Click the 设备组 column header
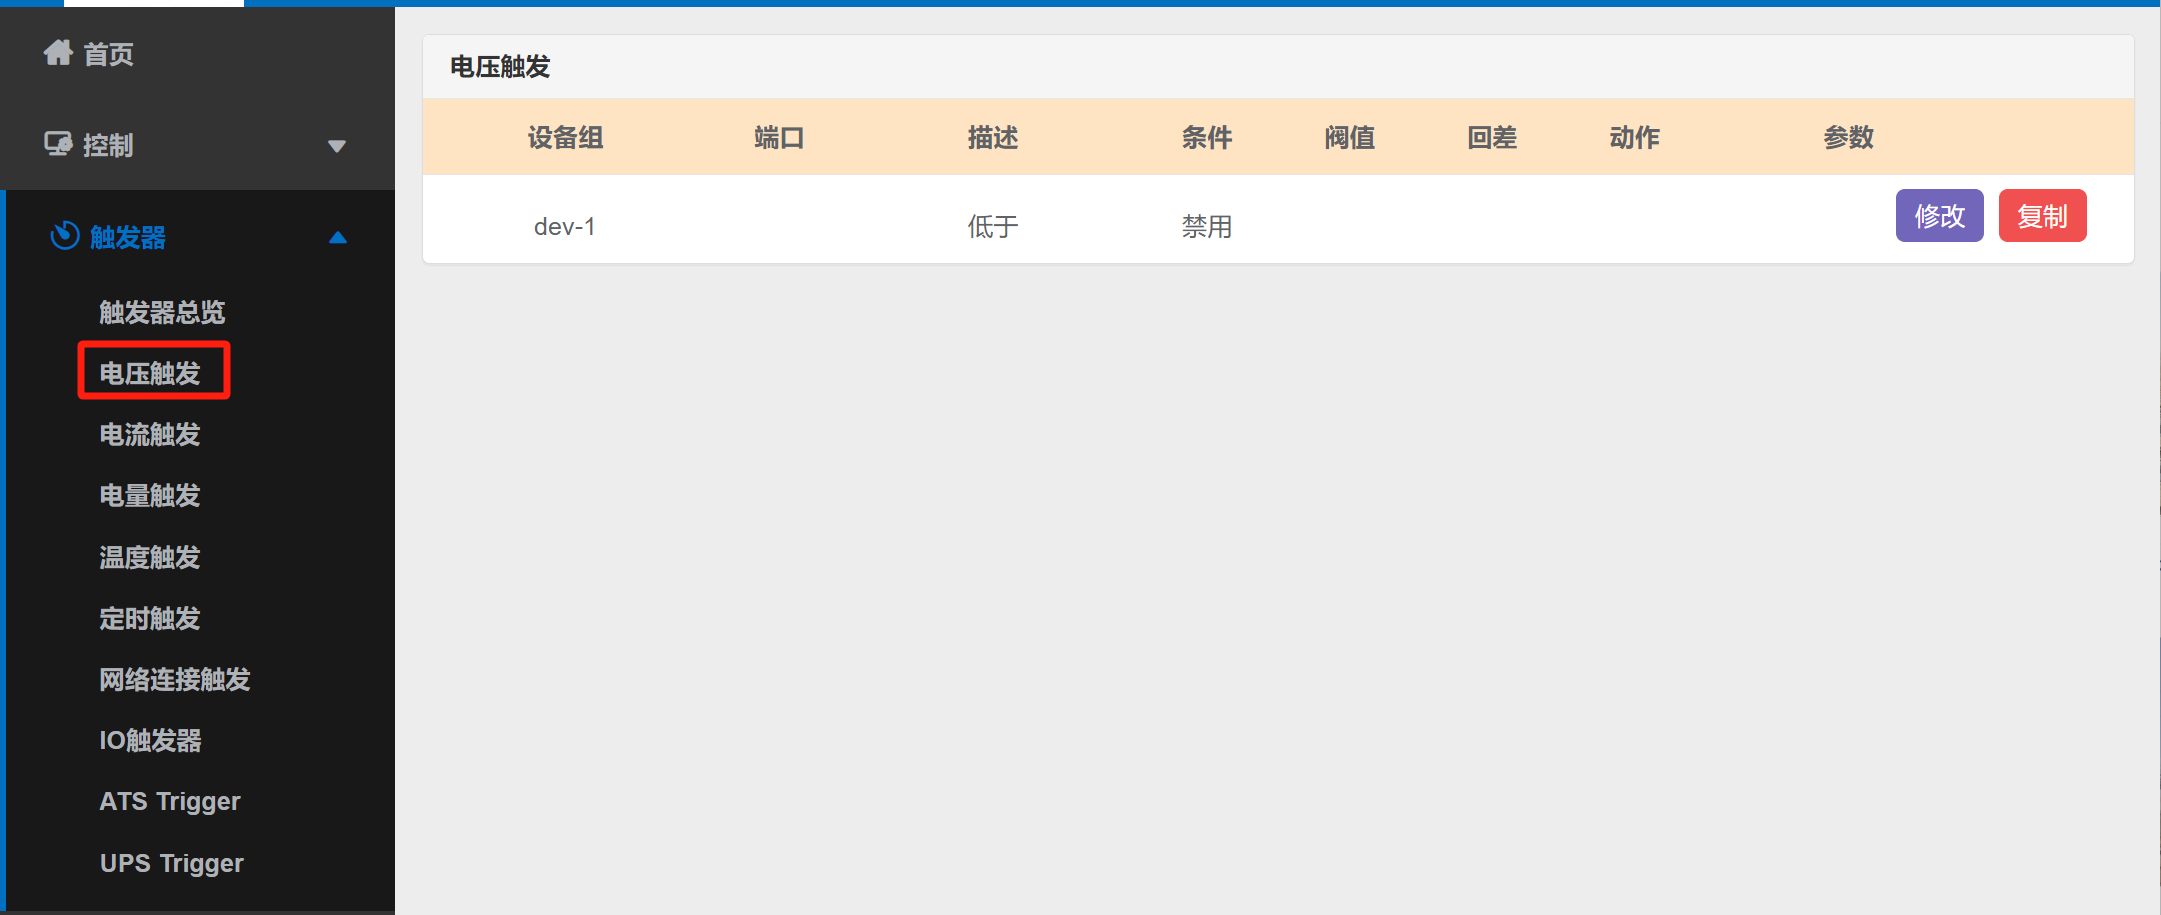 tap(565, 137)
